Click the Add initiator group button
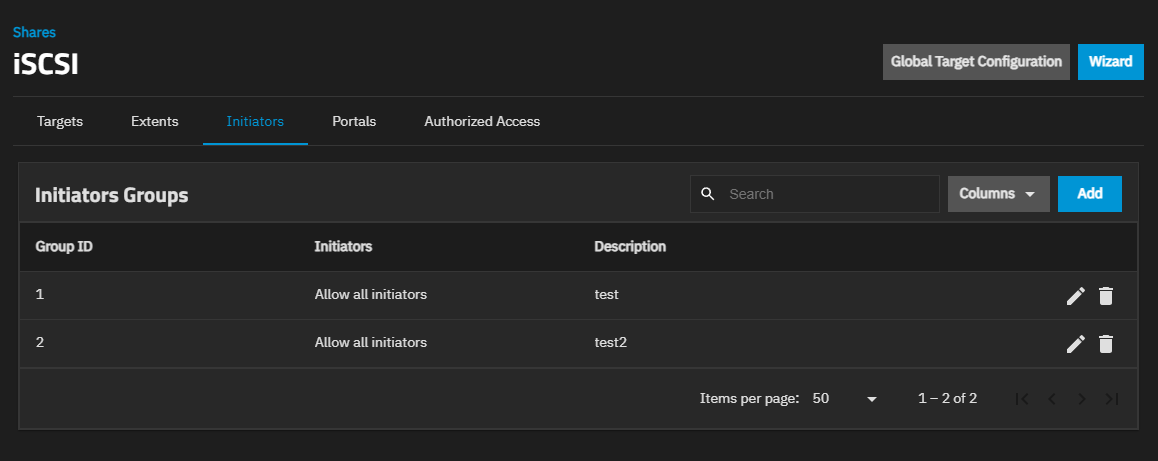This screenshot has height=461, width=1158. tap(1089, 194)
